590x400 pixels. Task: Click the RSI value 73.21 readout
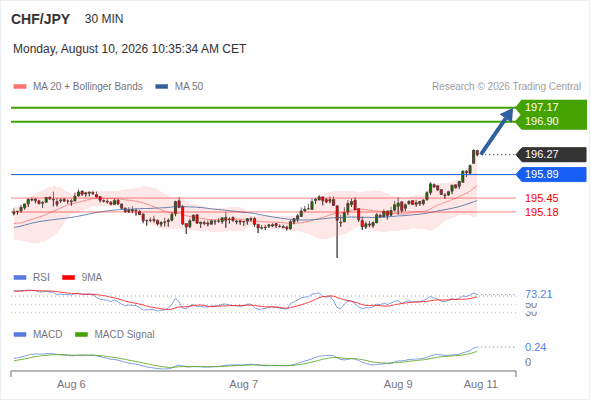pos(538,294)
